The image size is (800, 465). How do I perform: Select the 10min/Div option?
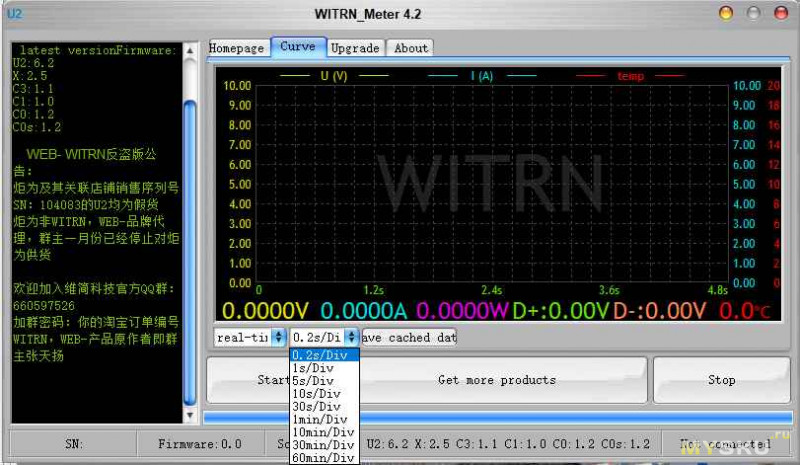[324, 432]
